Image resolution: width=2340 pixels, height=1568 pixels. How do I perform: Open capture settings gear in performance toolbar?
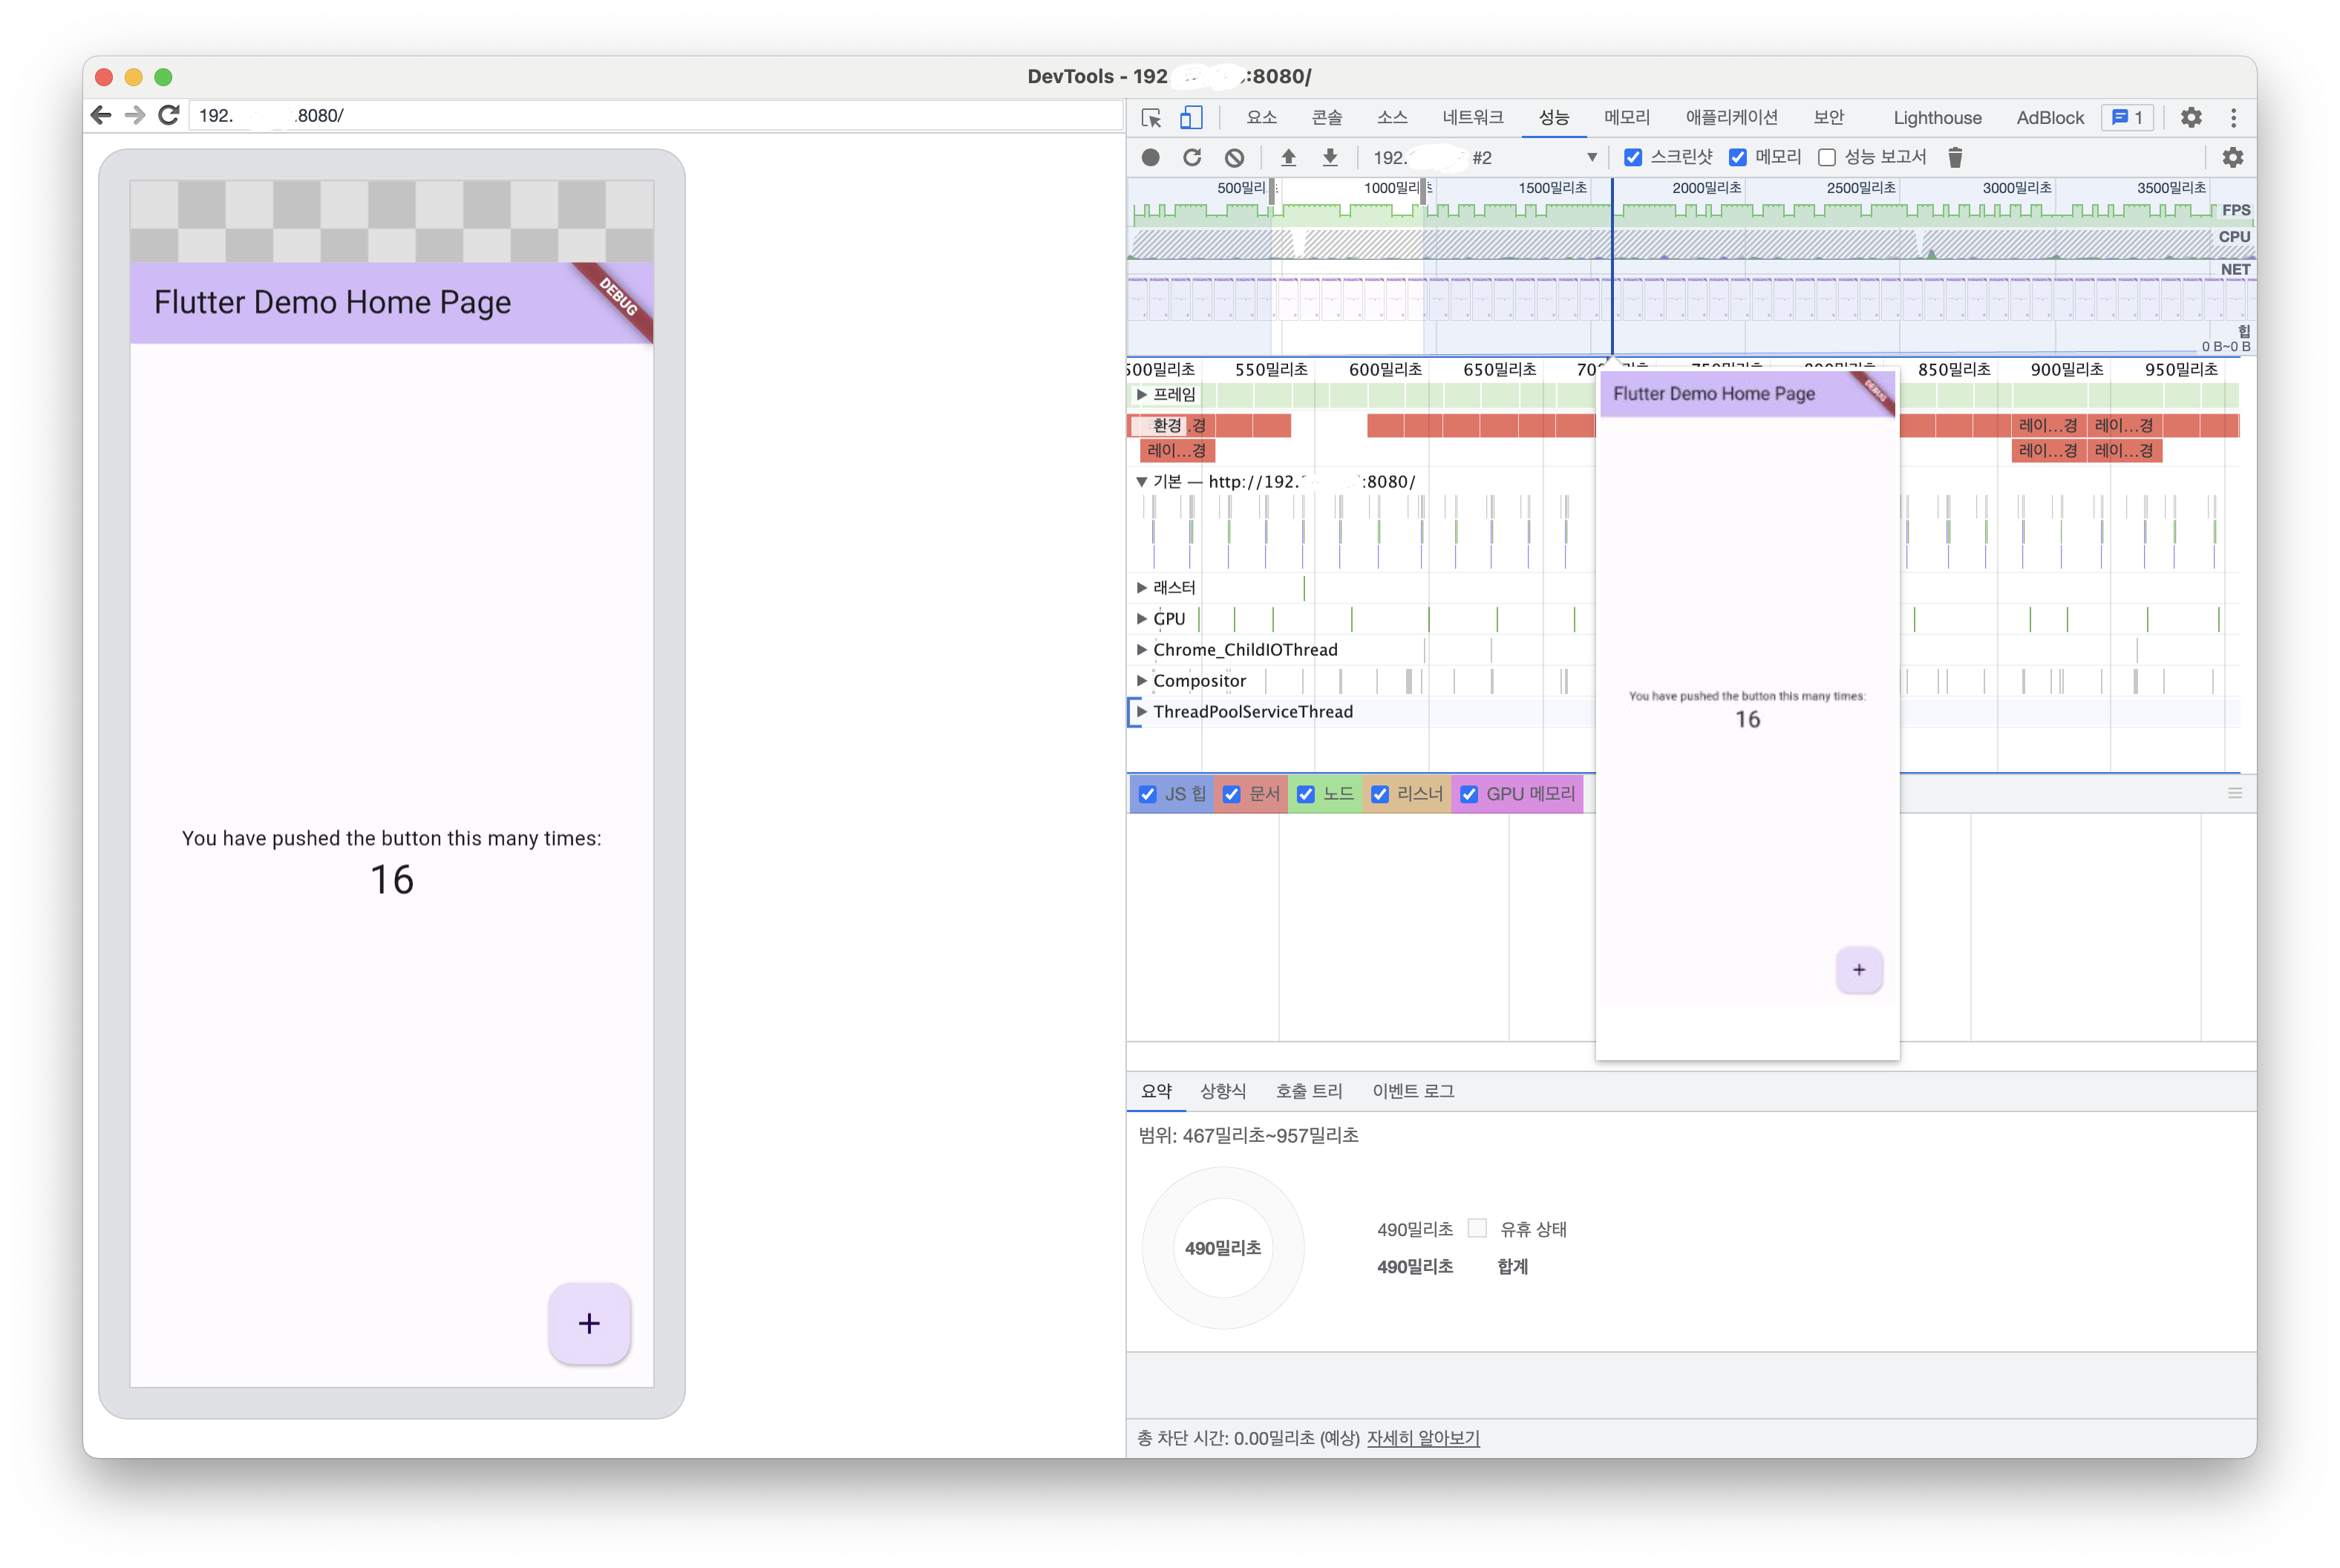(2232, 158)
